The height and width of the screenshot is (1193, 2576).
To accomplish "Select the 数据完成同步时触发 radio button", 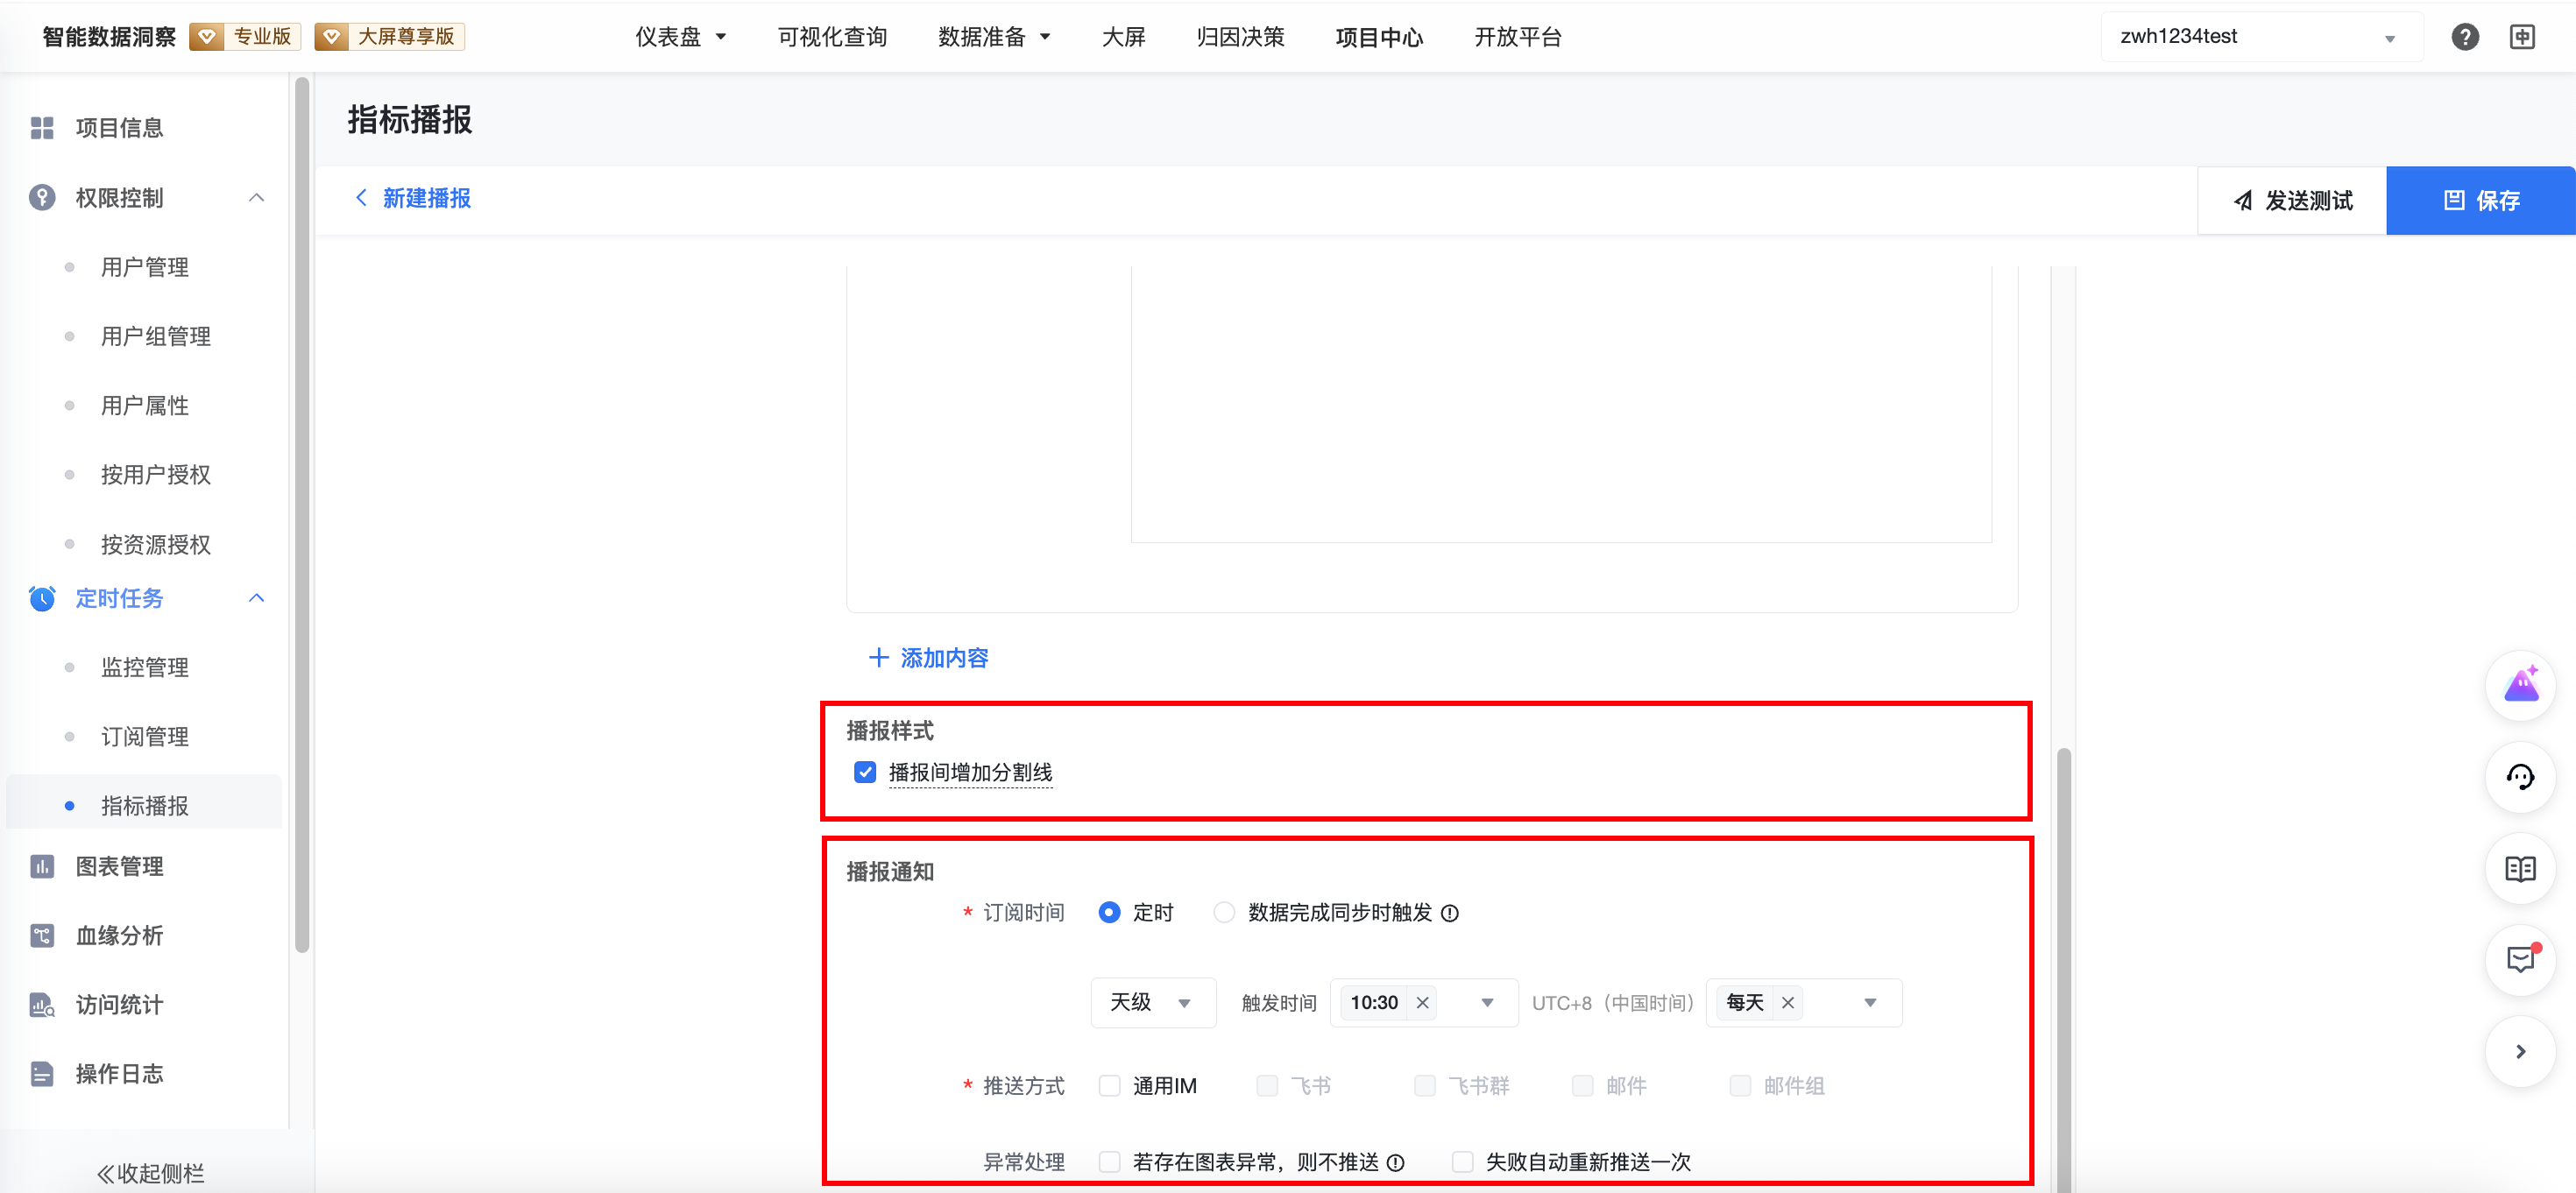I will click(1224, 913).
